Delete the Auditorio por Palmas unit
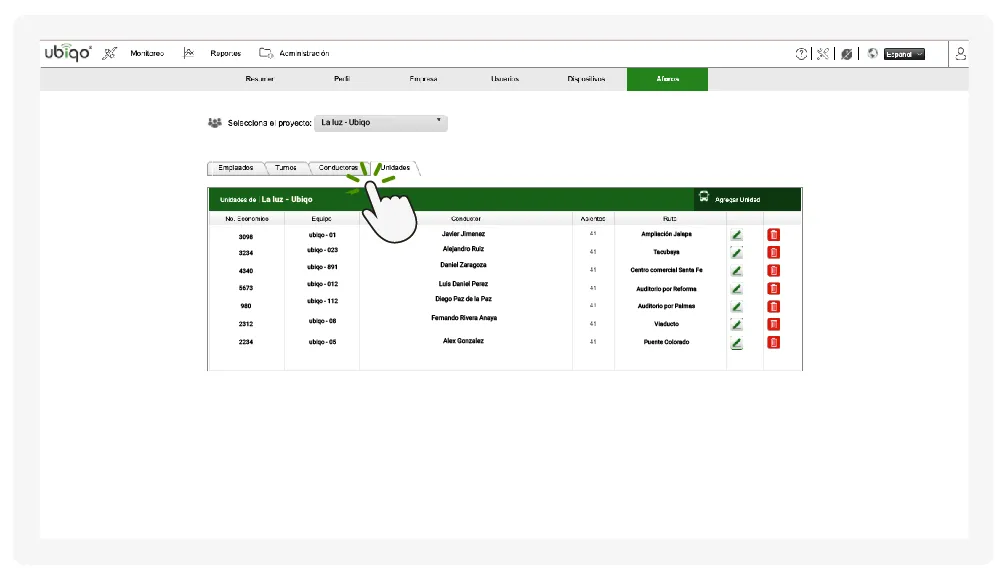 coord(774,307)
